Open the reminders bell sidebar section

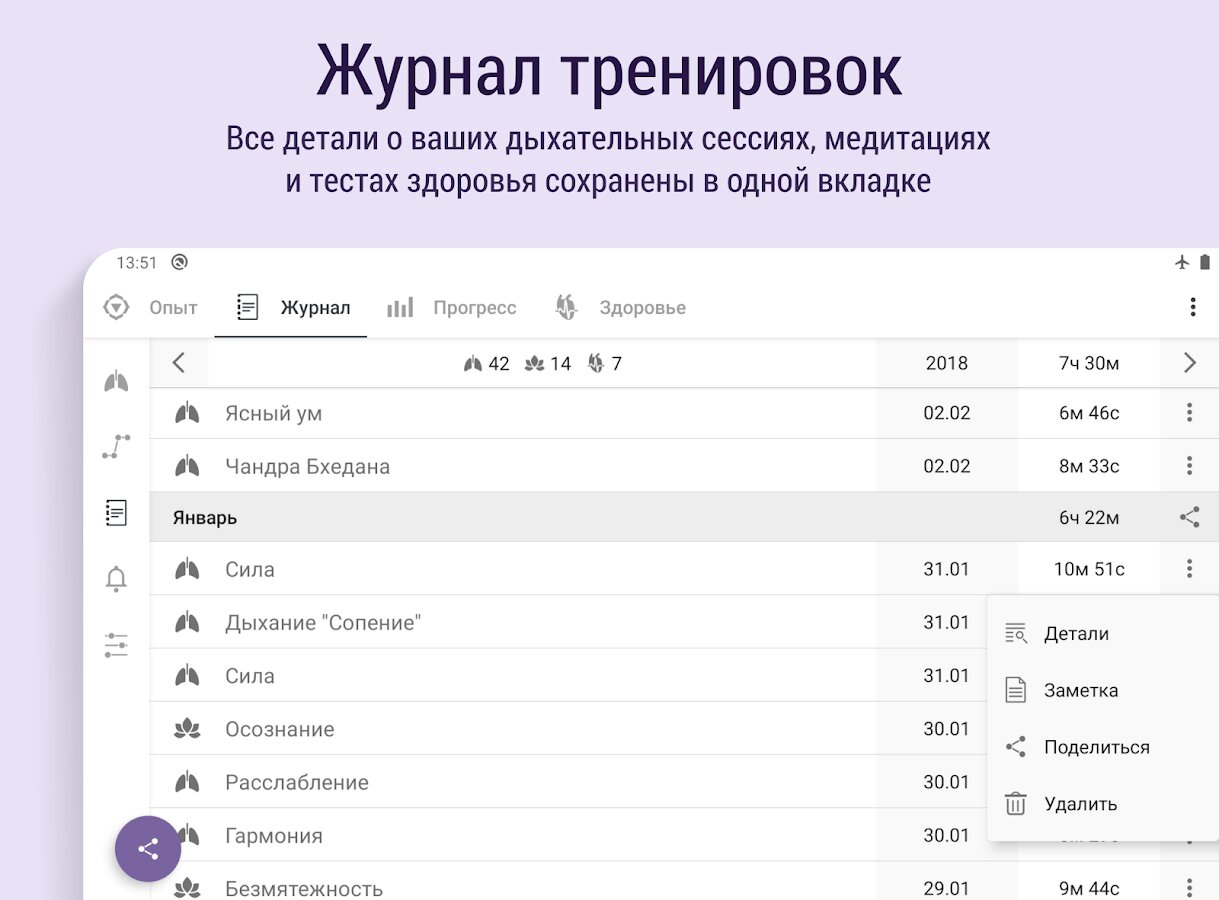[x=116, y=579]
